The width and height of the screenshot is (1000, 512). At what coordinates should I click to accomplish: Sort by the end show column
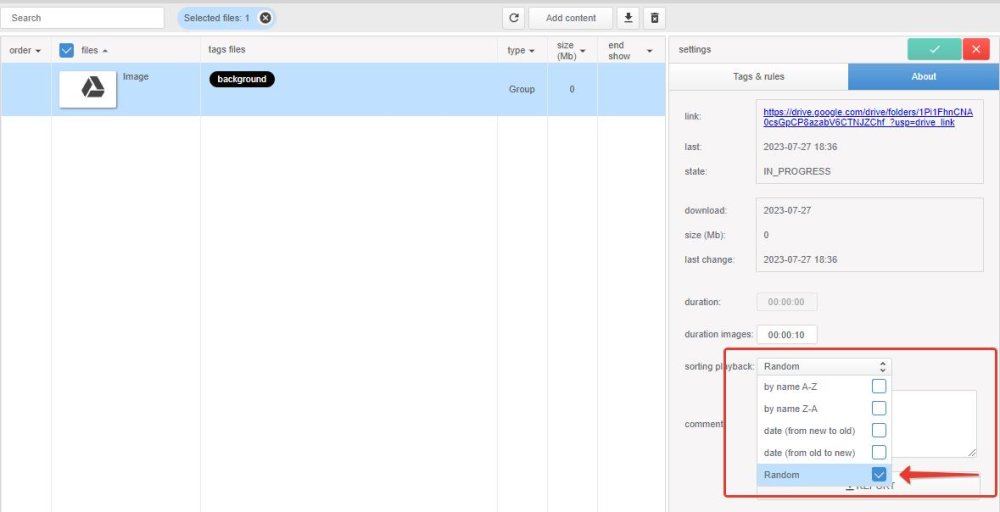[630, 50]
